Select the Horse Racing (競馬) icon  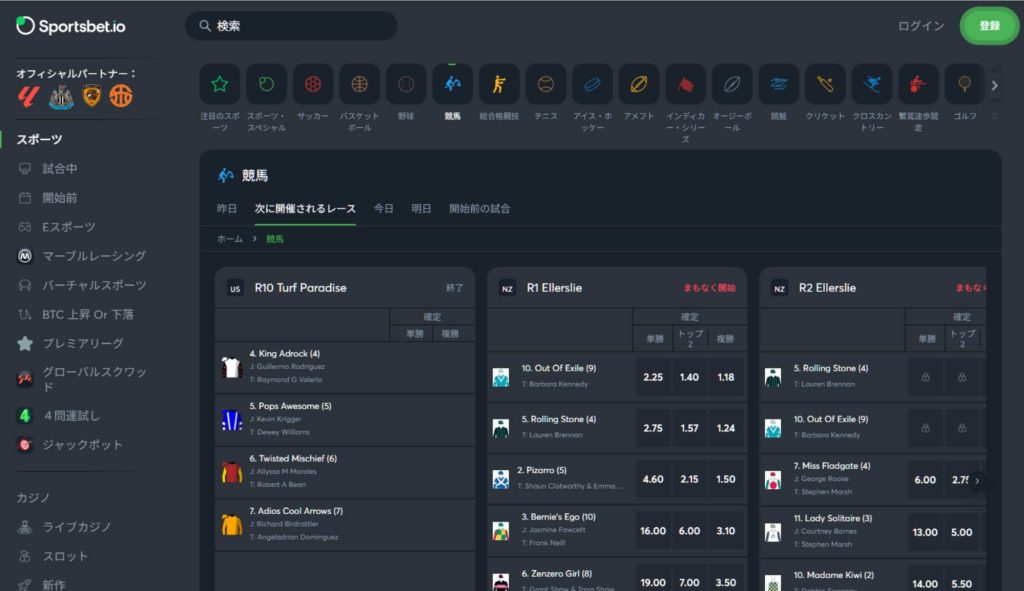(453, 84)
